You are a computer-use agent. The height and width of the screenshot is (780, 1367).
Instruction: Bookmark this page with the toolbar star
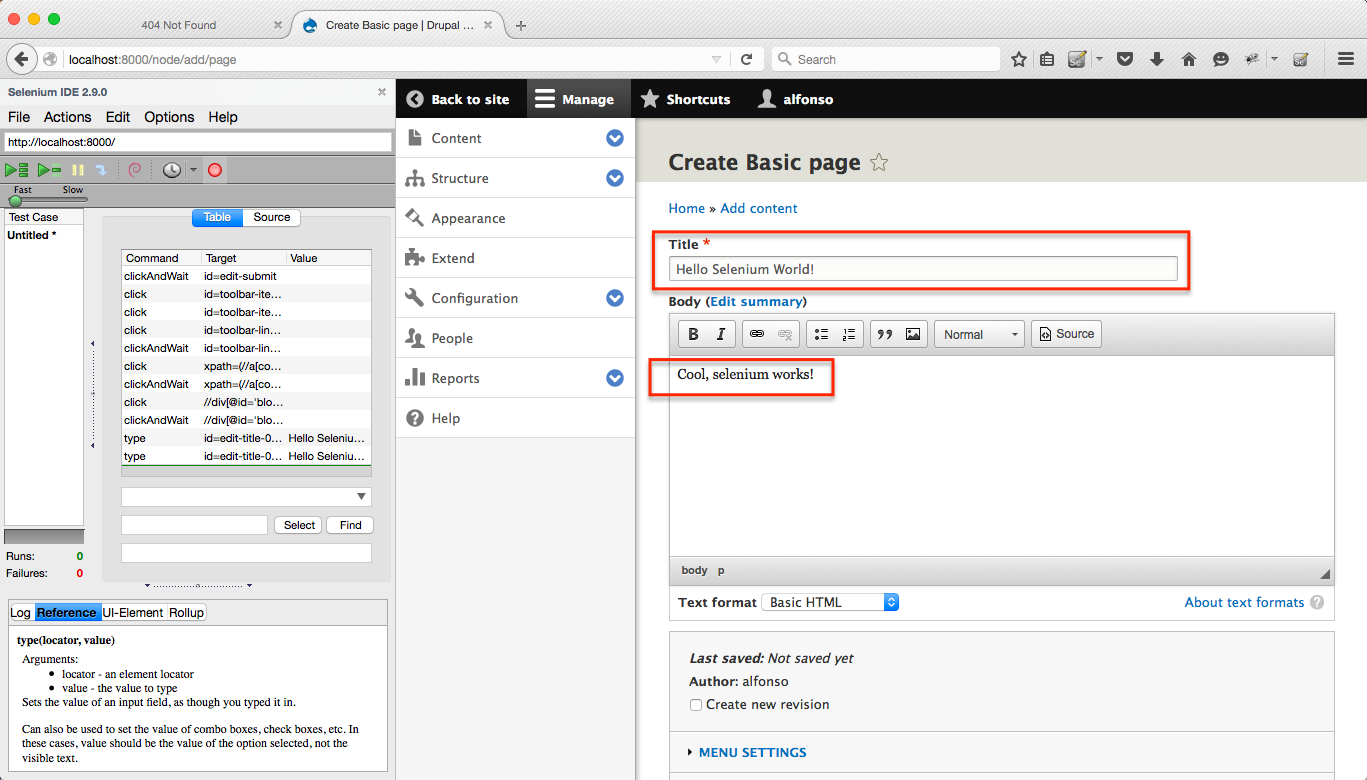tap(1019, 60)
